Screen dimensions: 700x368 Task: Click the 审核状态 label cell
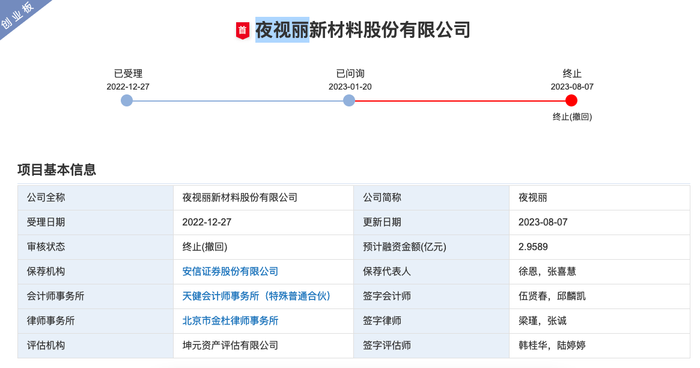[x=95, y=247]
